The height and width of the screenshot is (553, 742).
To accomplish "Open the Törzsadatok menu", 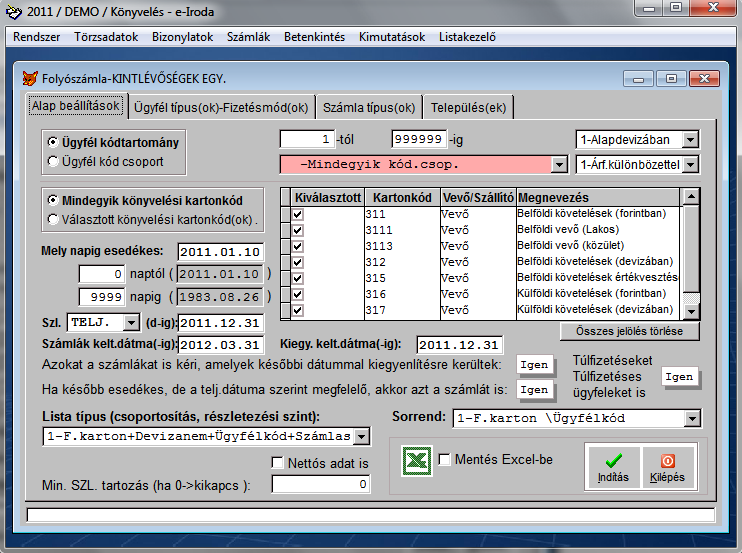I will tap(107, 36).
